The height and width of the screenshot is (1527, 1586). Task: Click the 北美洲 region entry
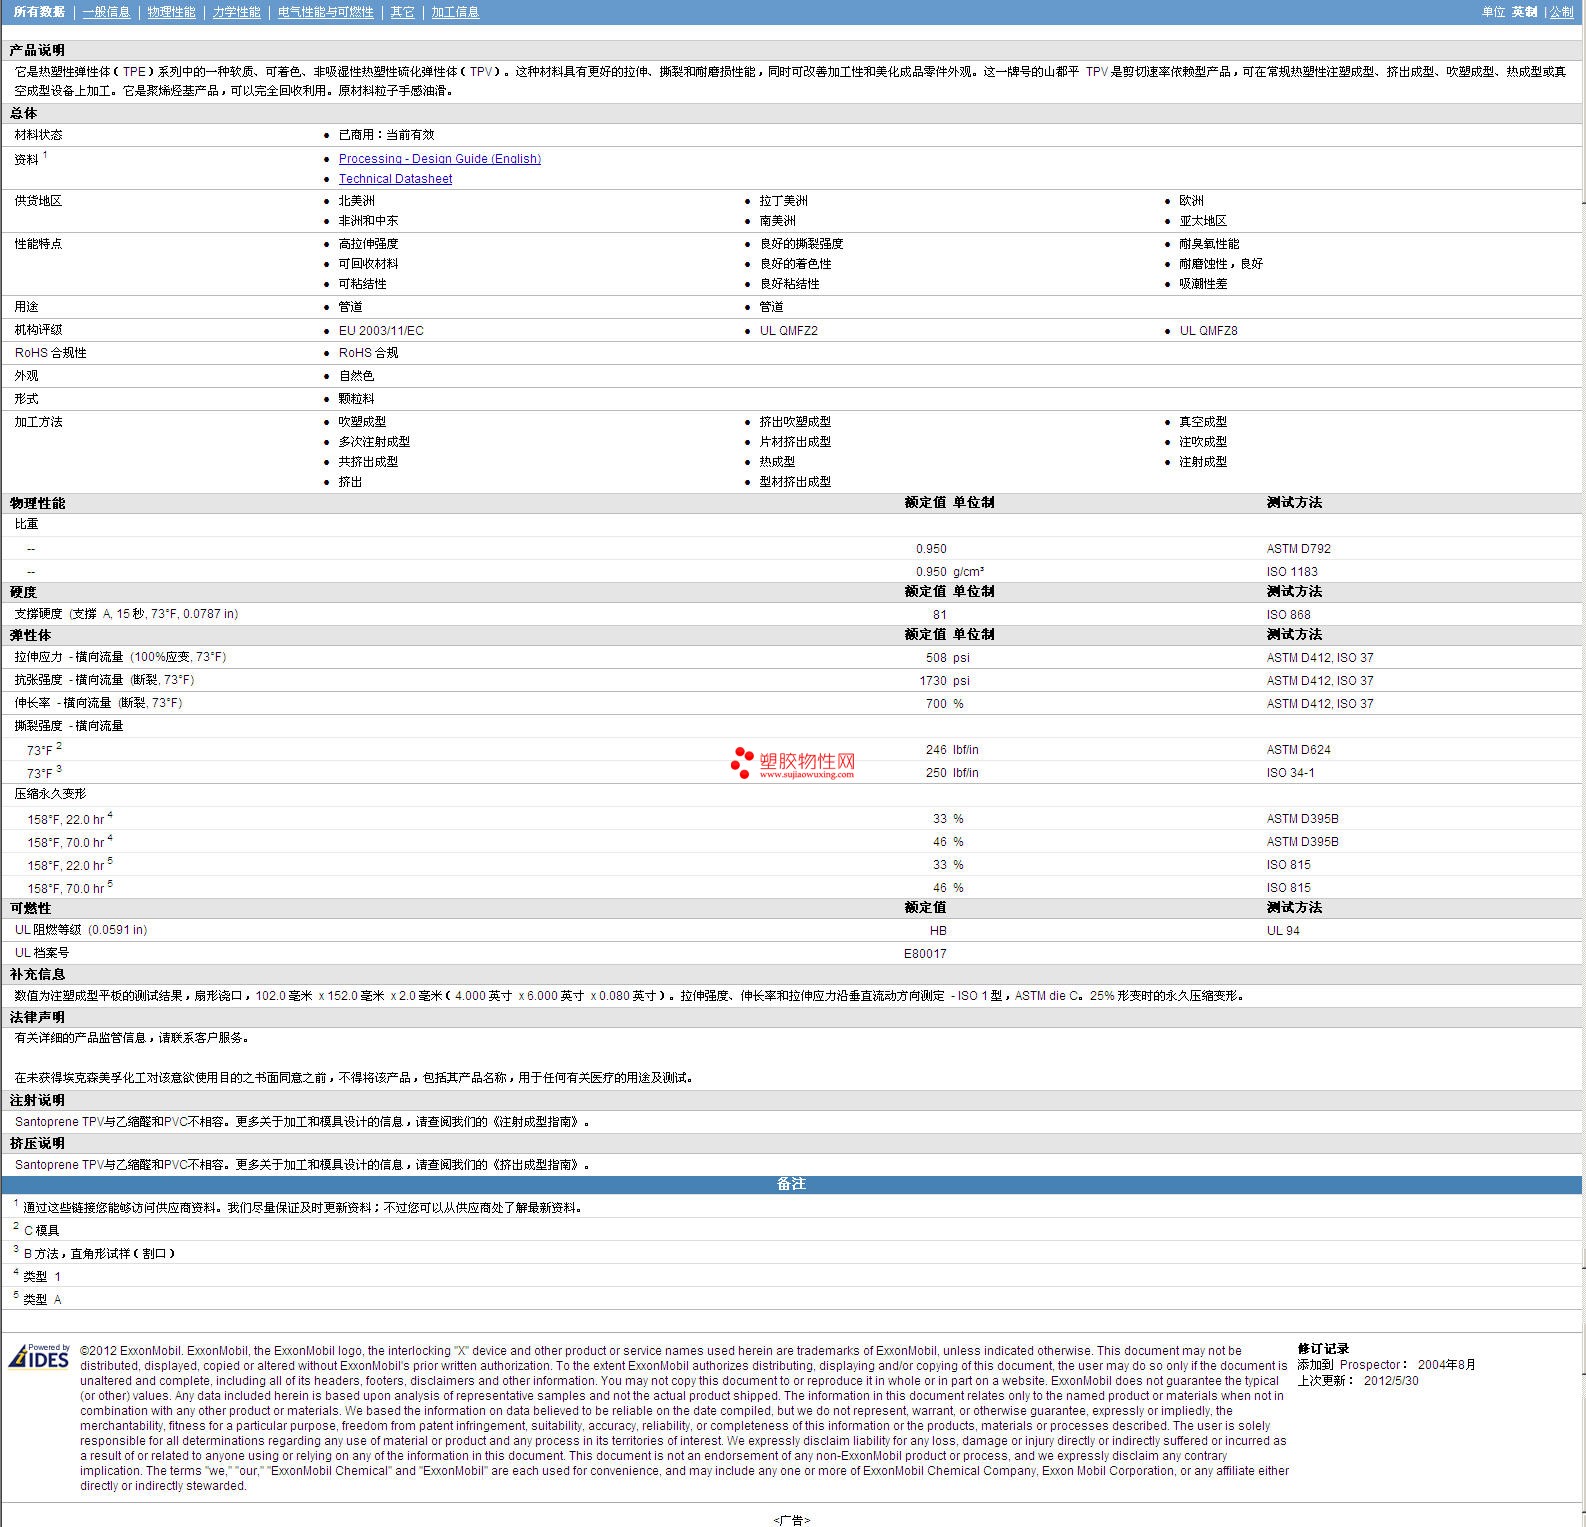pos(356,201)
